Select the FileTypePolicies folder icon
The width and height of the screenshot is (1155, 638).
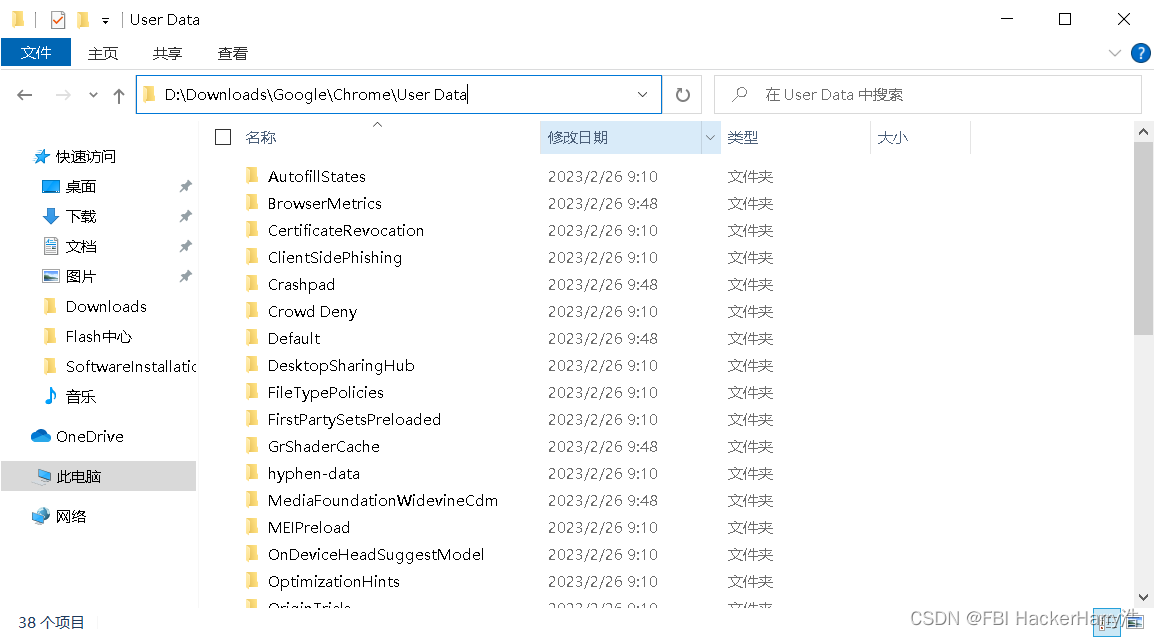(x=252, y=392)
